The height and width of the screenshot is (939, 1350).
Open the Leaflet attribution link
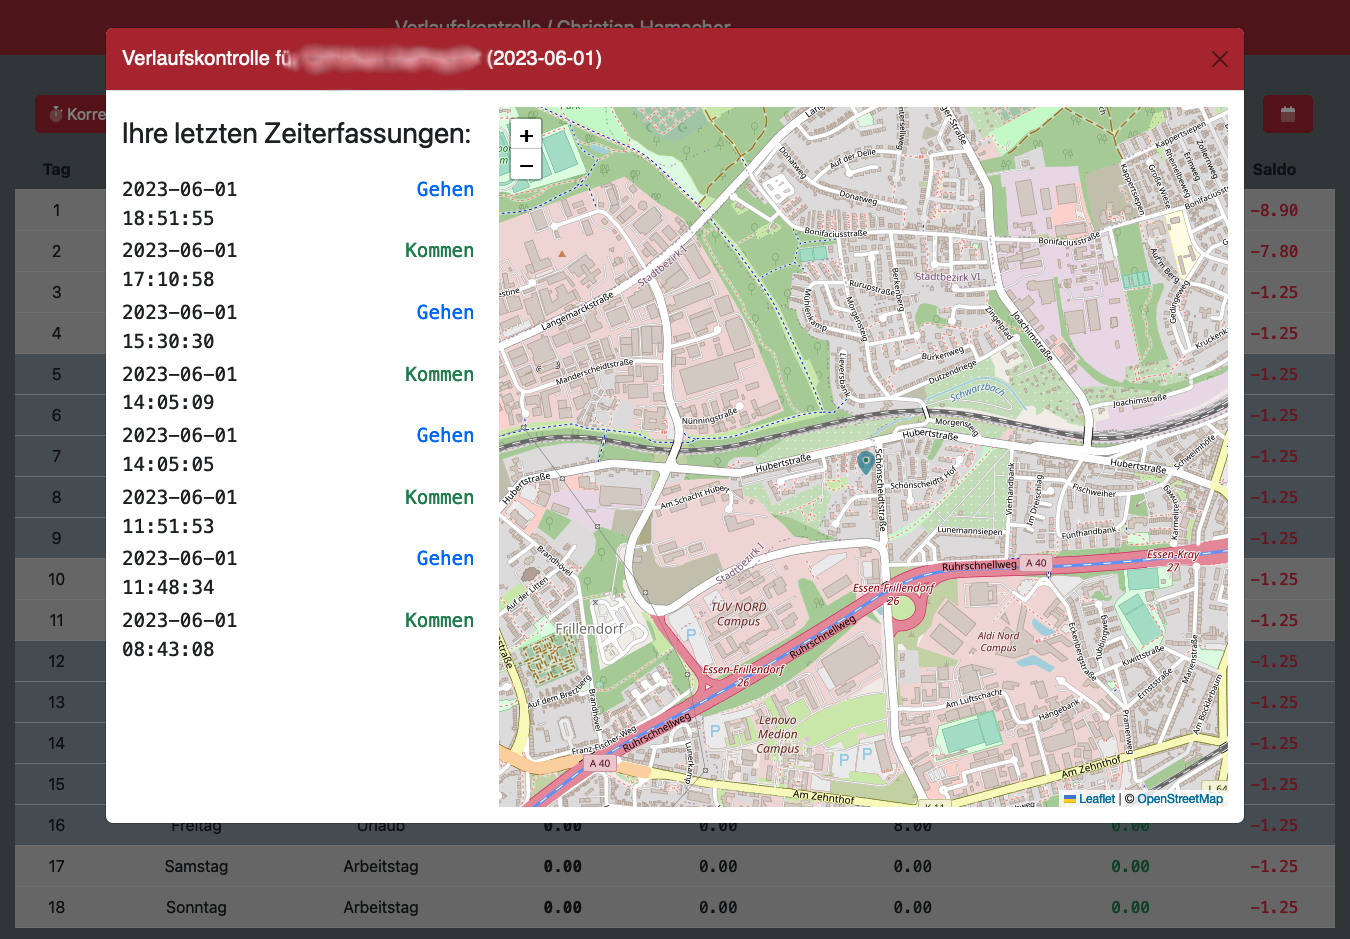[1096, 798]
